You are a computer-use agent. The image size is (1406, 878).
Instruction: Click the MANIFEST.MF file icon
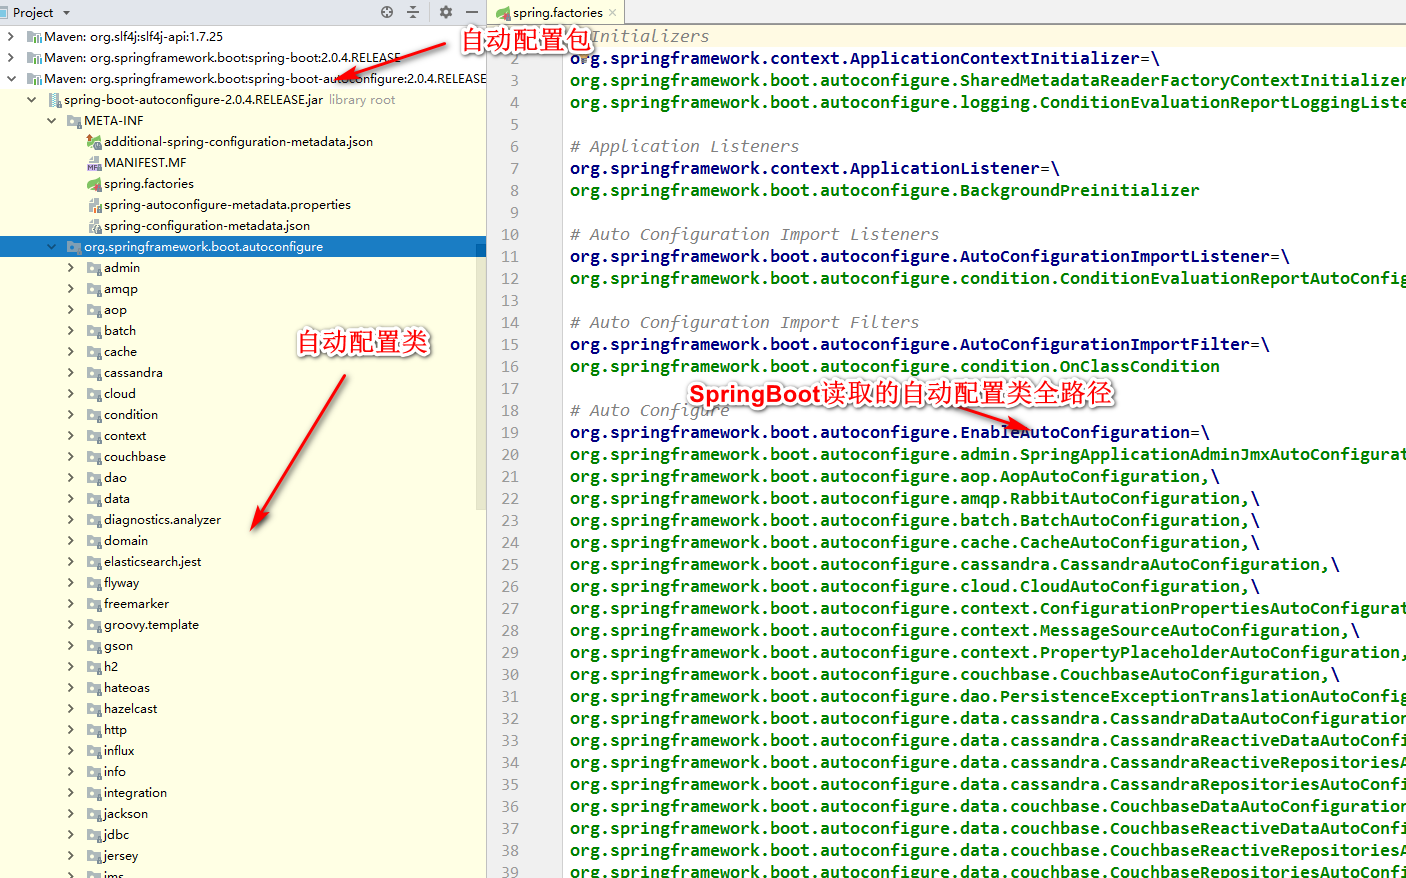coord(94,163)
